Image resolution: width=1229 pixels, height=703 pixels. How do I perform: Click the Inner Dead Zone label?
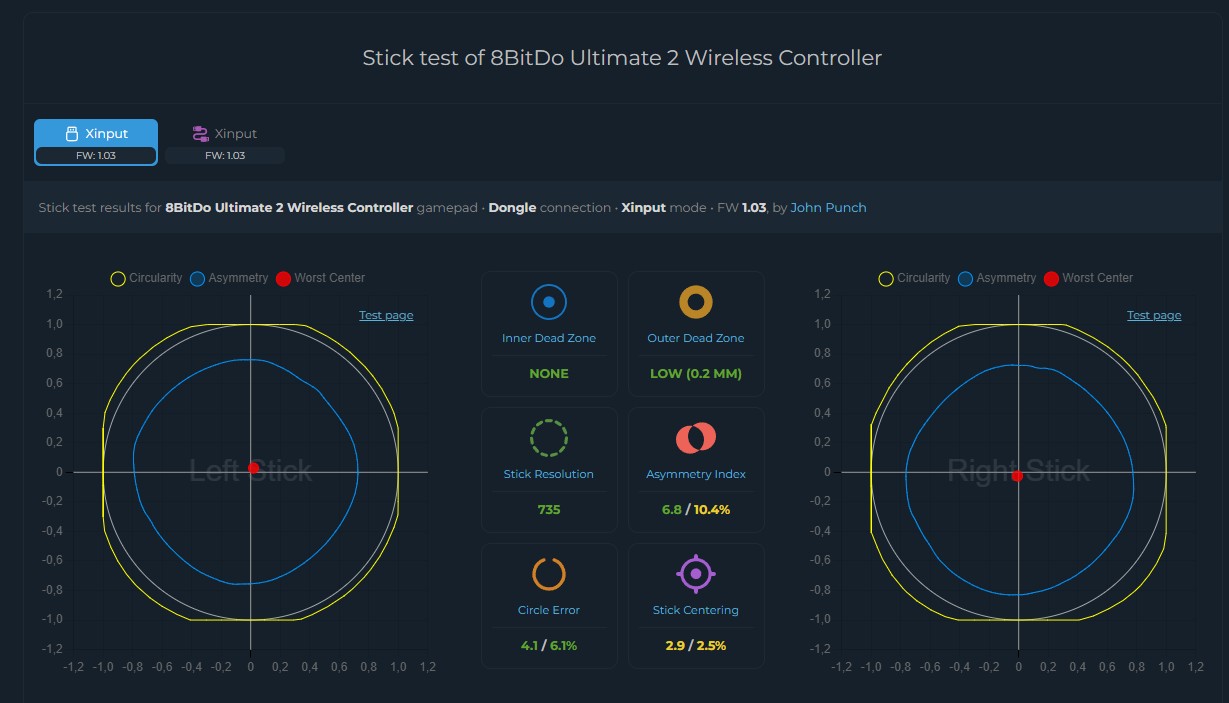point(549,339)
